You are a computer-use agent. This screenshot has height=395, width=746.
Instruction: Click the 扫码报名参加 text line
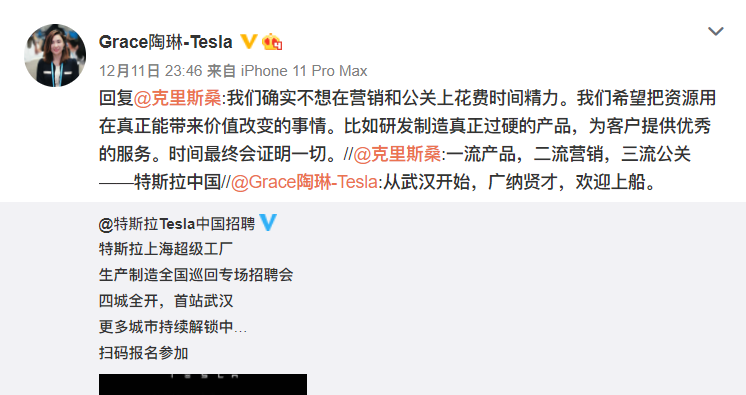coord(144,353)
